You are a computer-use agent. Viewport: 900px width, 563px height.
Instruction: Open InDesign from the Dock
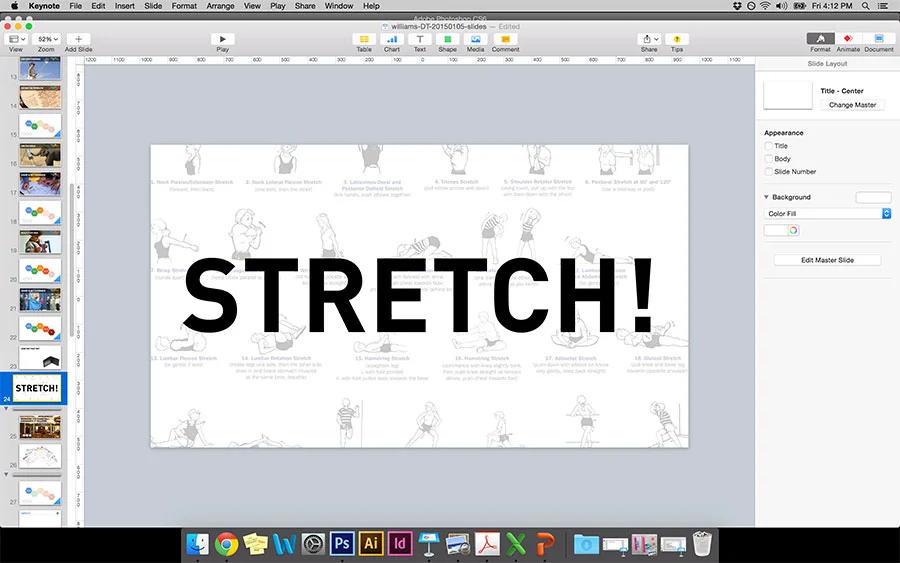pos(400,543)
